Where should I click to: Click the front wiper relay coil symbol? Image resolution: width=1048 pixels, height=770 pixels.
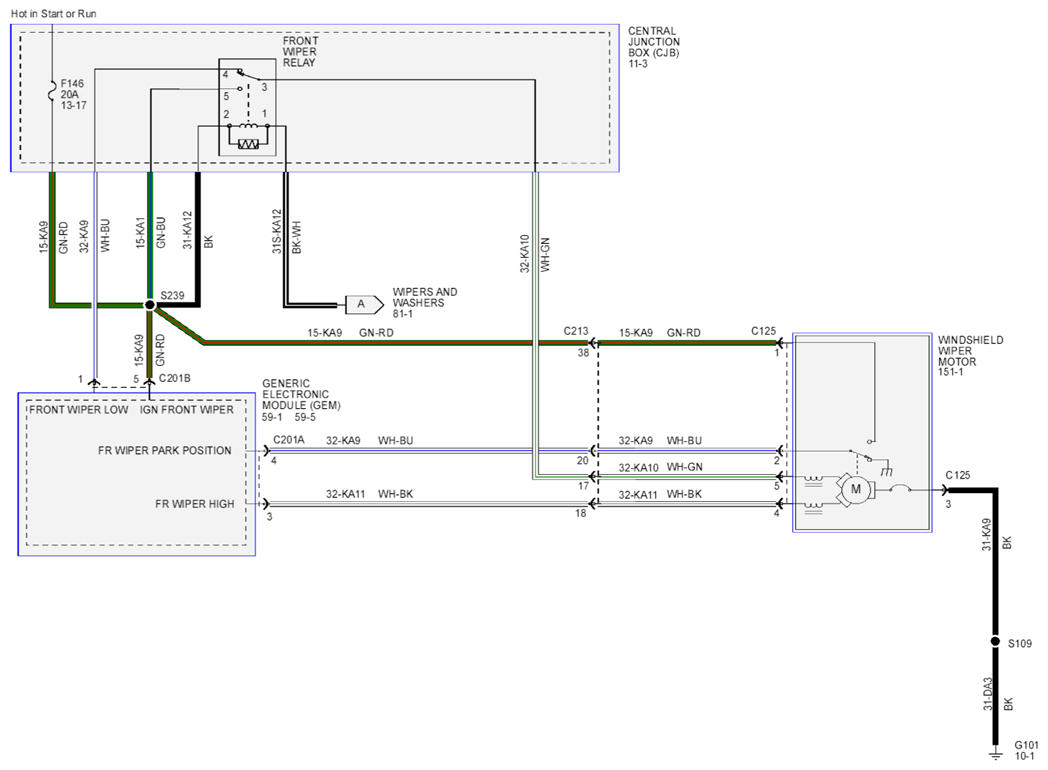tap(248, 125)
